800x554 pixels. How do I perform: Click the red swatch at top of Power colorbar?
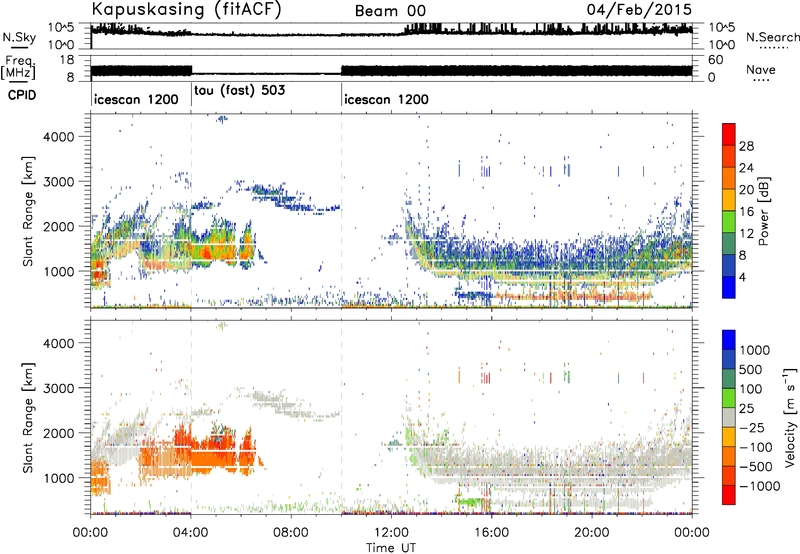[x=729, y=135]
